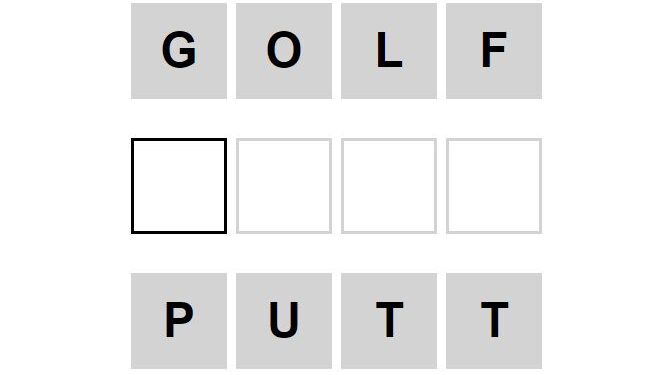Click the second empty letter box
The width and height of the screenshot is (668, 375).
tap(284, 186)
